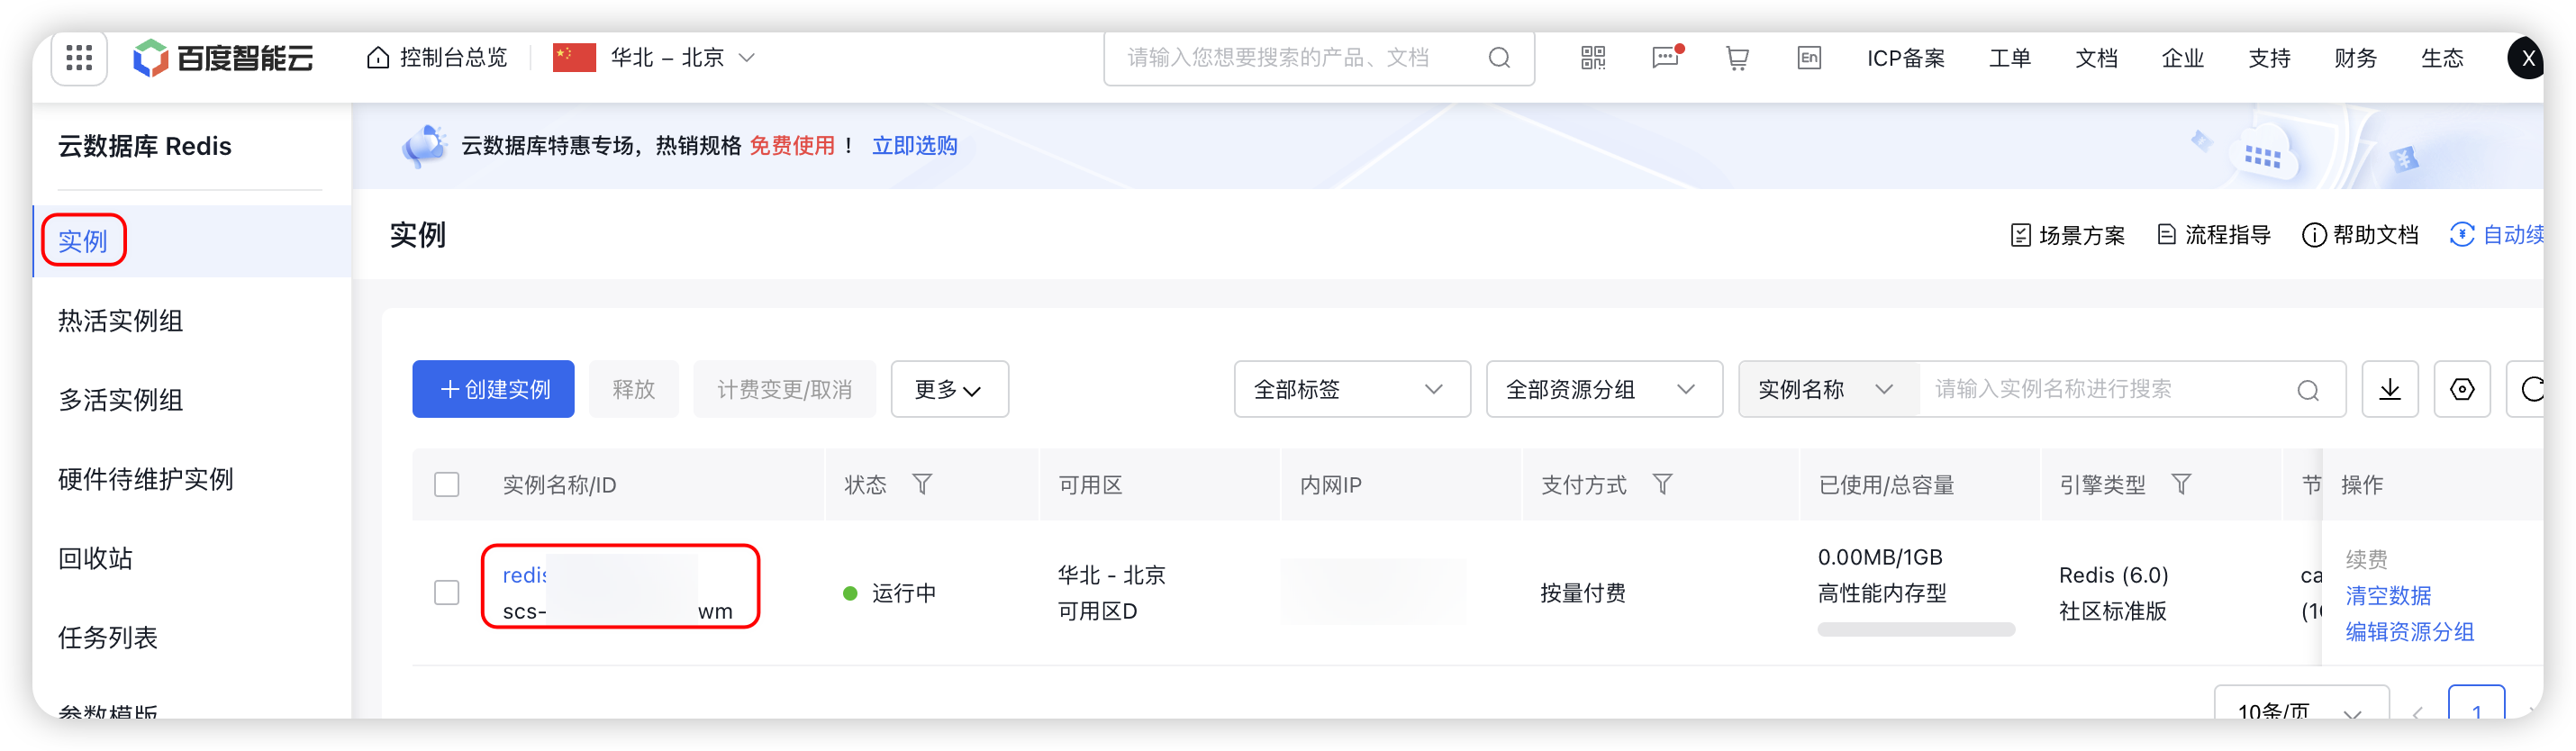Open the 帮助文档 link

(2360, 235)
